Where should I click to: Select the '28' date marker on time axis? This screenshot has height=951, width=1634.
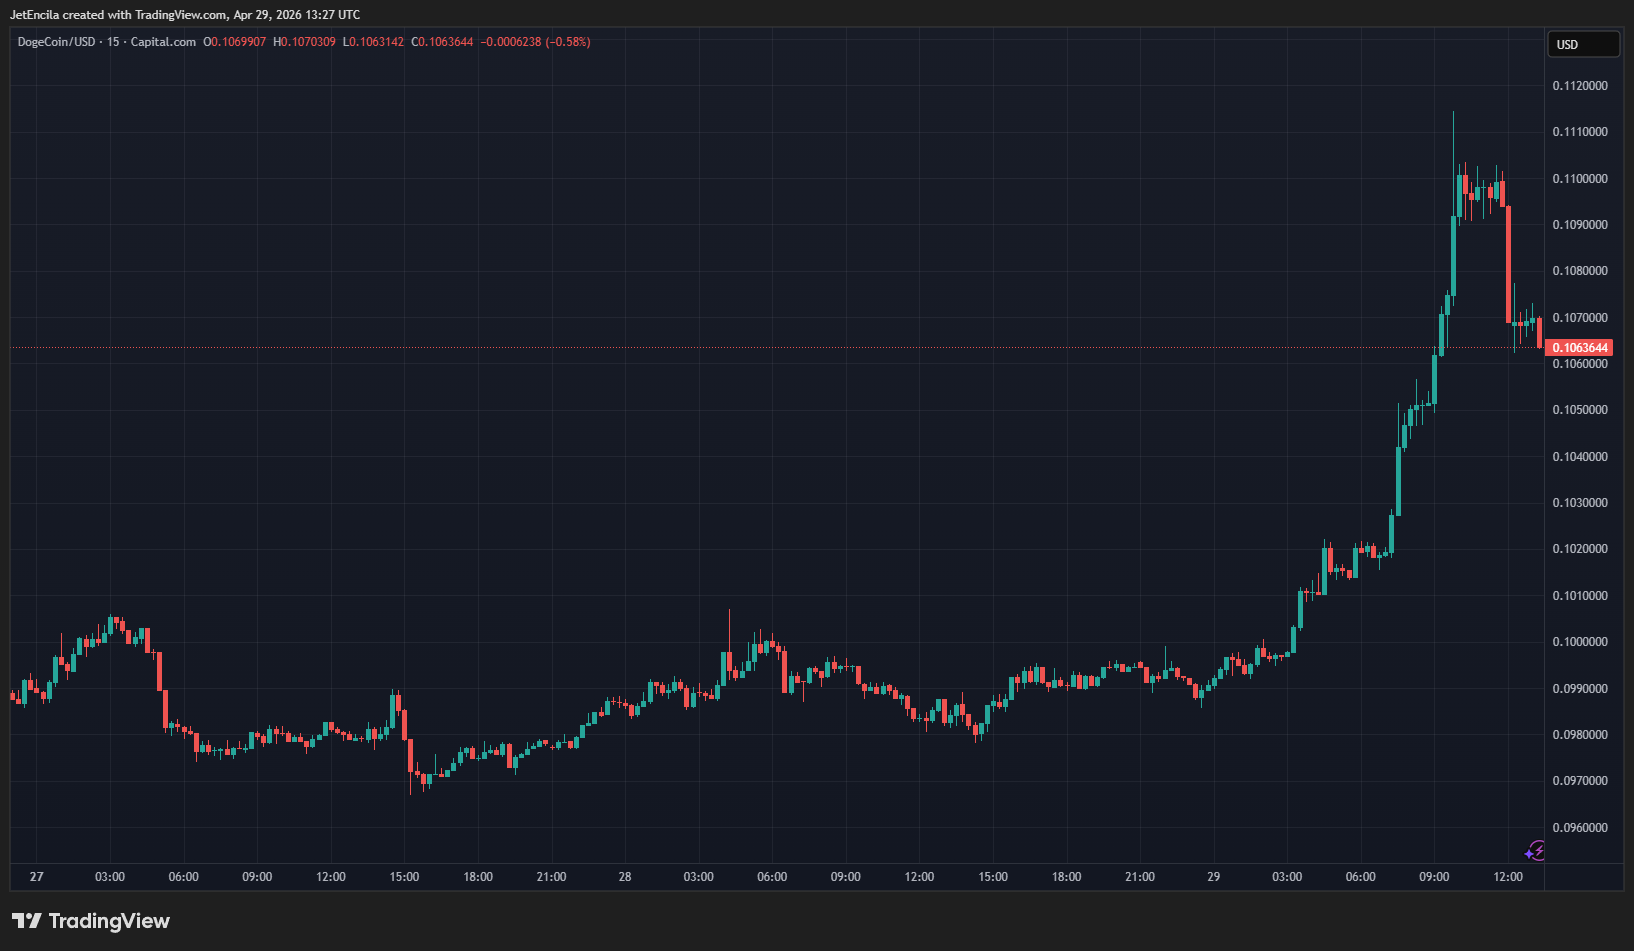(625, 877)
